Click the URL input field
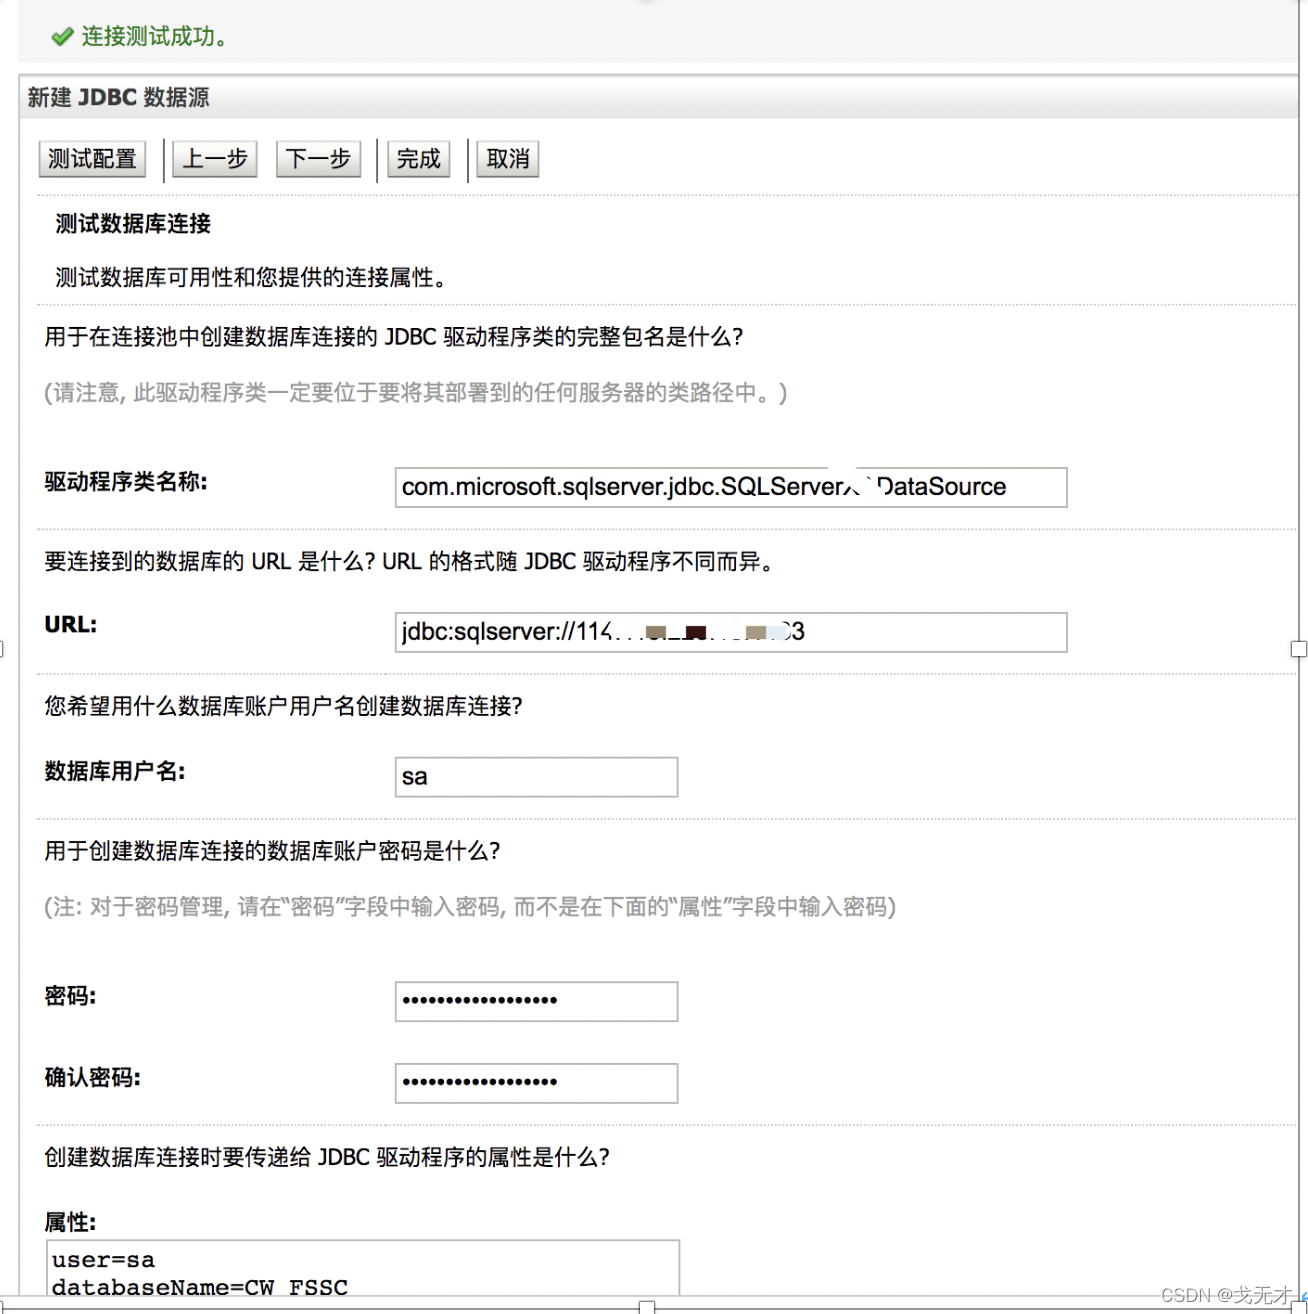The image size is (1308, 1314). point(731,632)
